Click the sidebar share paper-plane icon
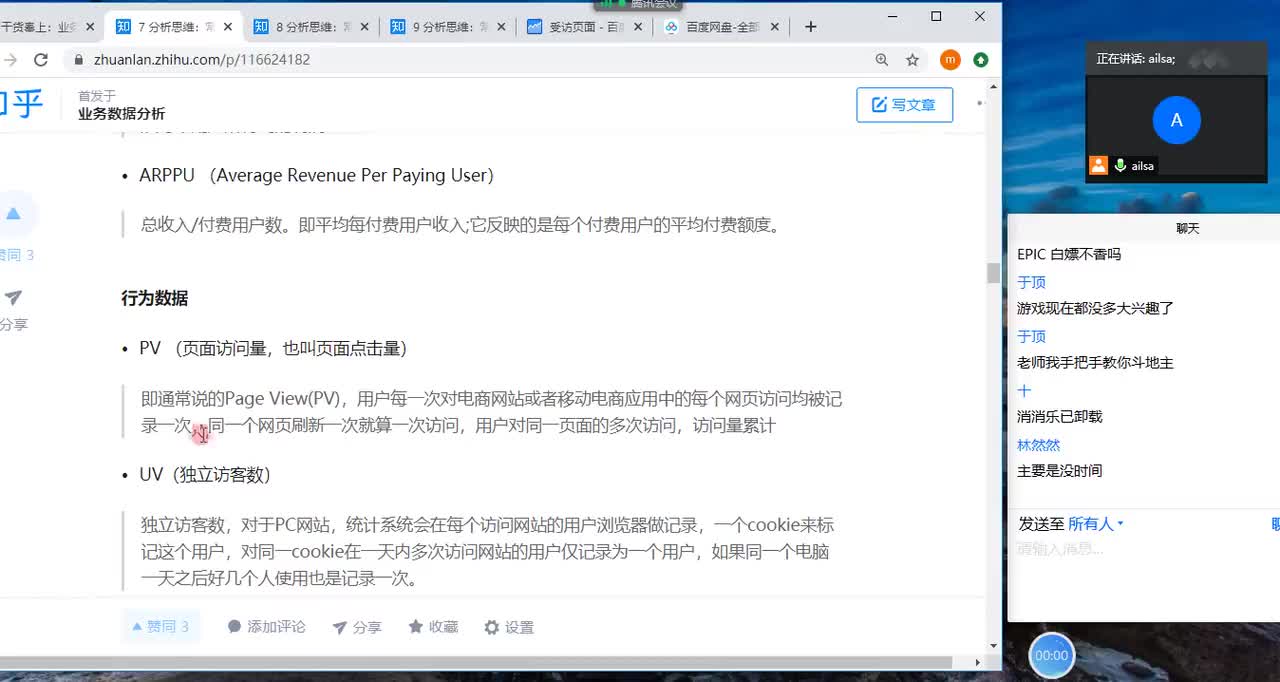Screen dimensions: 1280x682 click(13, 297)
